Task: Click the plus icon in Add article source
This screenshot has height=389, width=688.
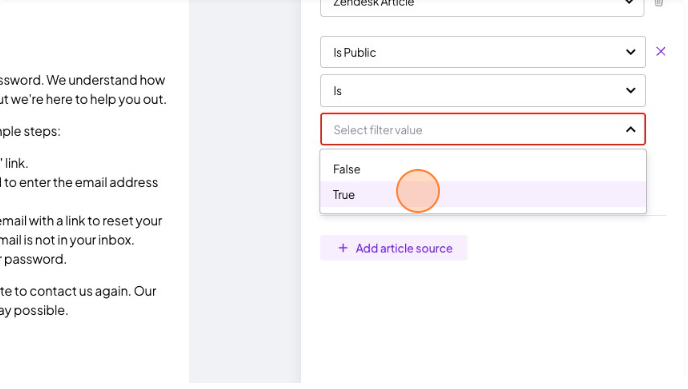Action: click(343, 248)
